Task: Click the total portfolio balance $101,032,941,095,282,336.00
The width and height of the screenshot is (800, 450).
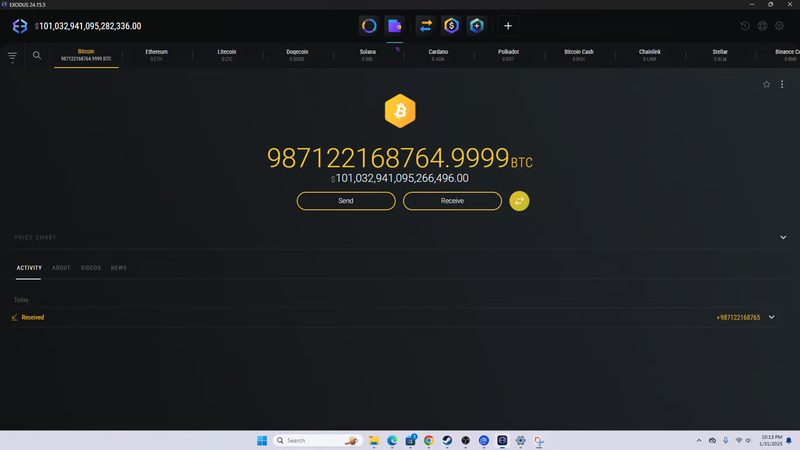Action: coord(88,26)
